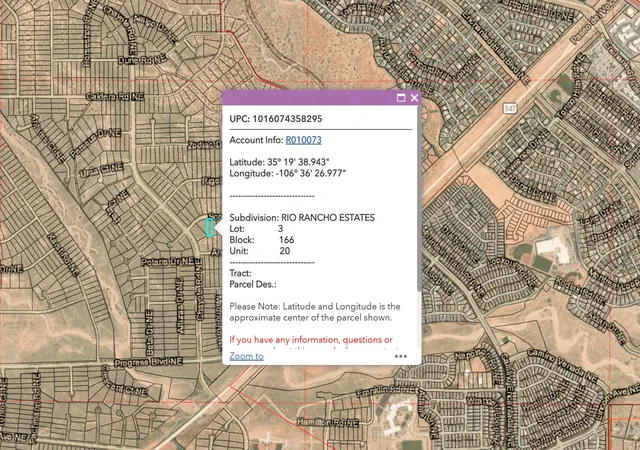Click the Altura Dr NE map label
The image size is (640, 450).
point(180,306)
